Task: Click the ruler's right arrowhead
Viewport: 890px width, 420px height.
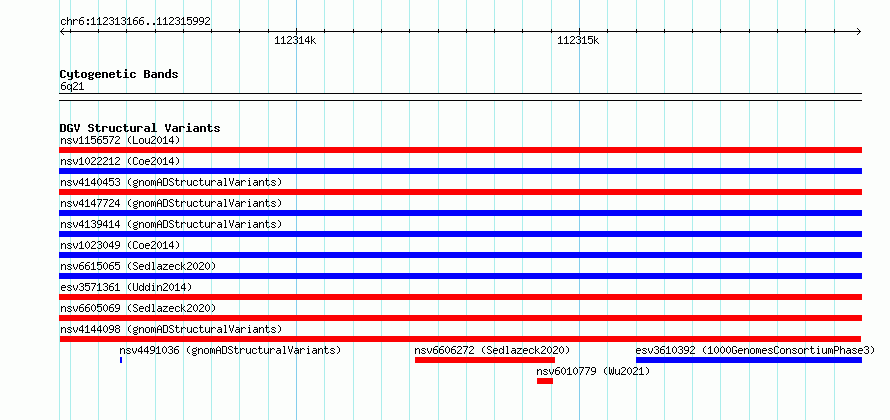Action: click(x=859, y=32)
